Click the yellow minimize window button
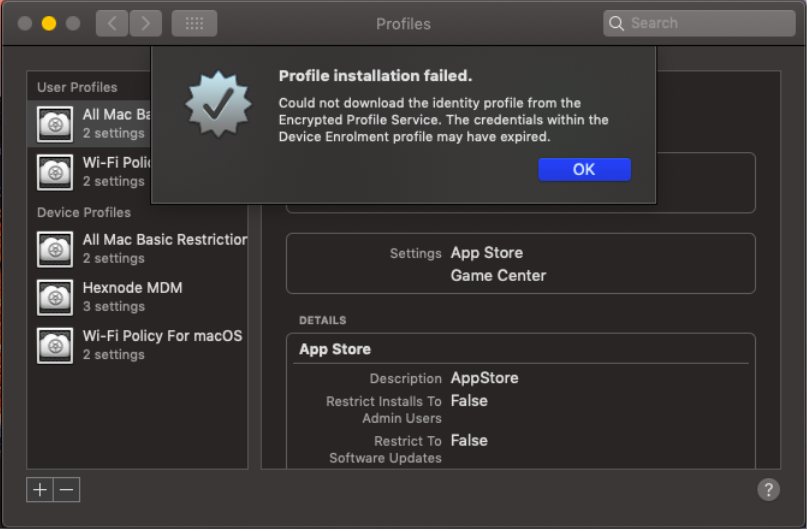Screen dimensions: 807x531 49,23
